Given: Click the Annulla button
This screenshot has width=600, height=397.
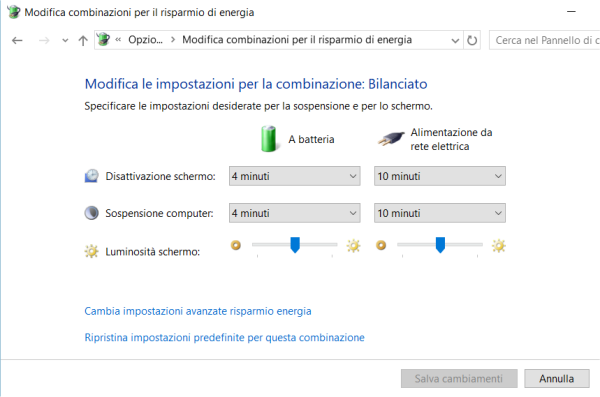Looking at the screenshot, I should click(x=557, y=379).
